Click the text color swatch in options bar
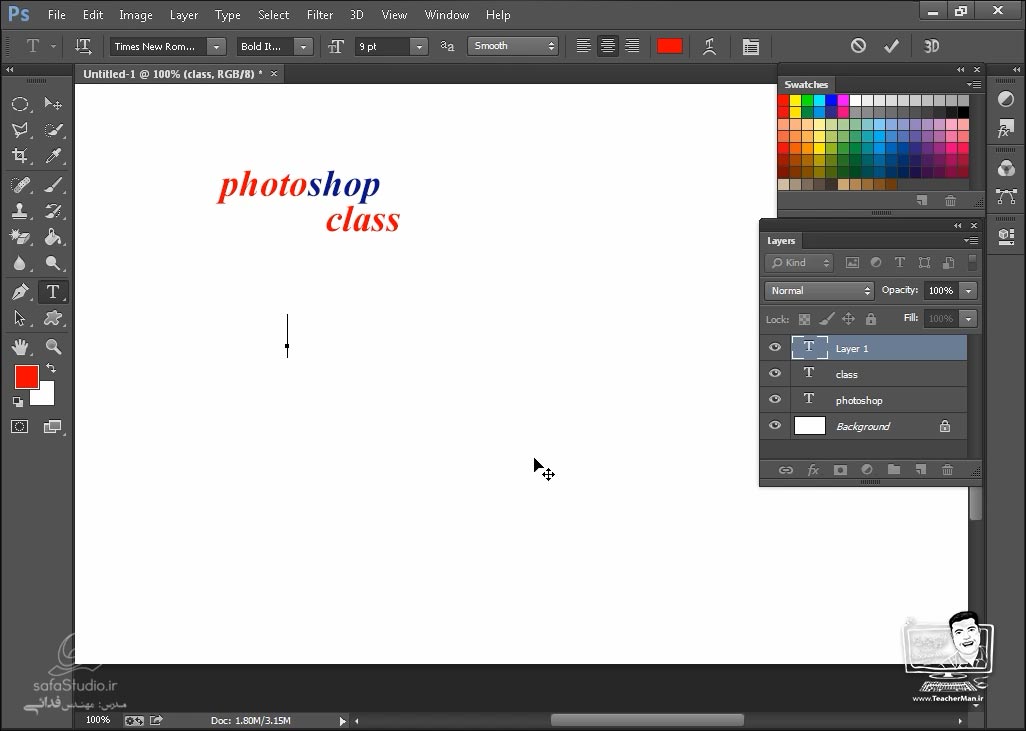Screen dimensions: 1026x731 [x=669, y=46]
